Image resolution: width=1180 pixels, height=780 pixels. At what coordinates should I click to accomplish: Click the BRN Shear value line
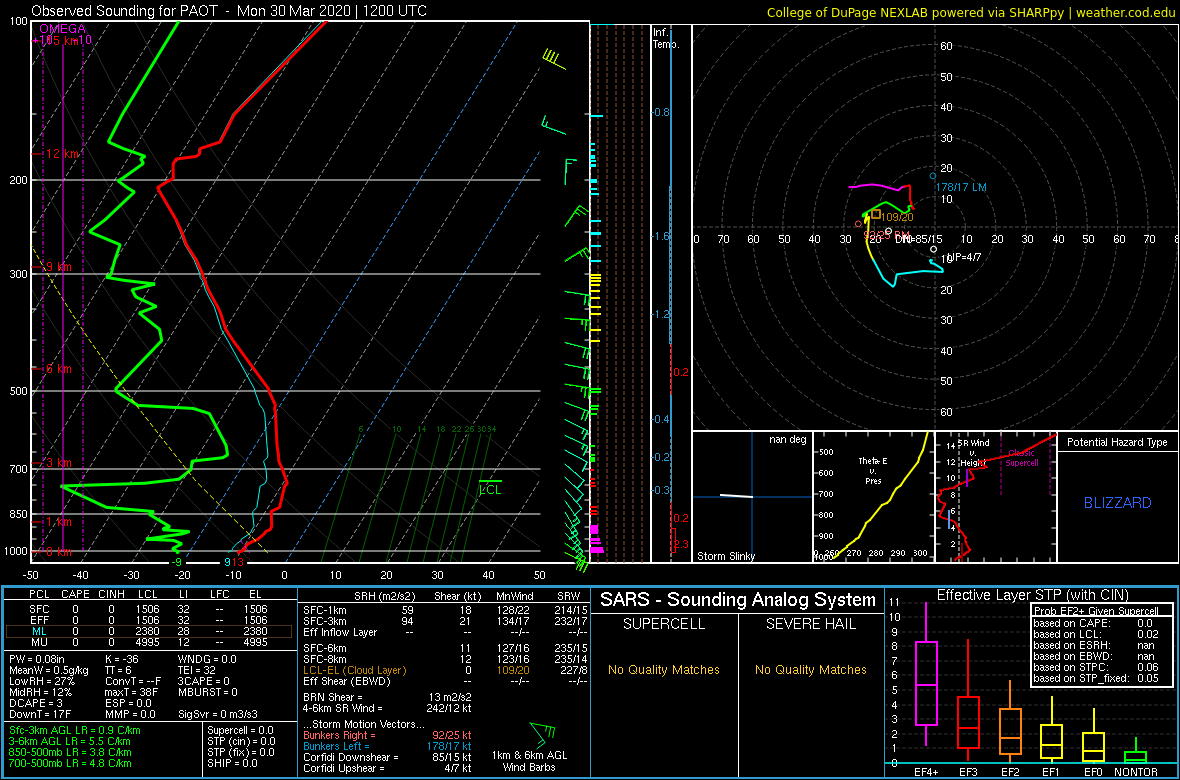[388, 696]
